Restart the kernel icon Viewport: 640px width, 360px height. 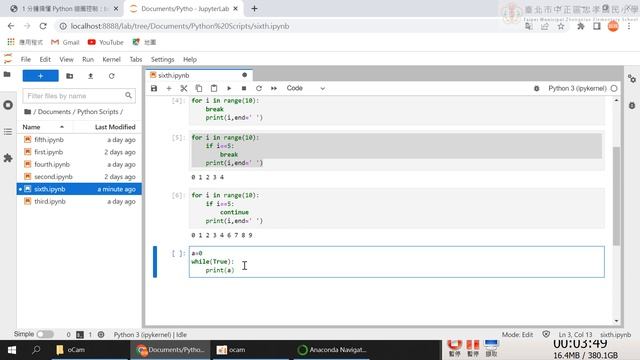[x=259, y=89]
